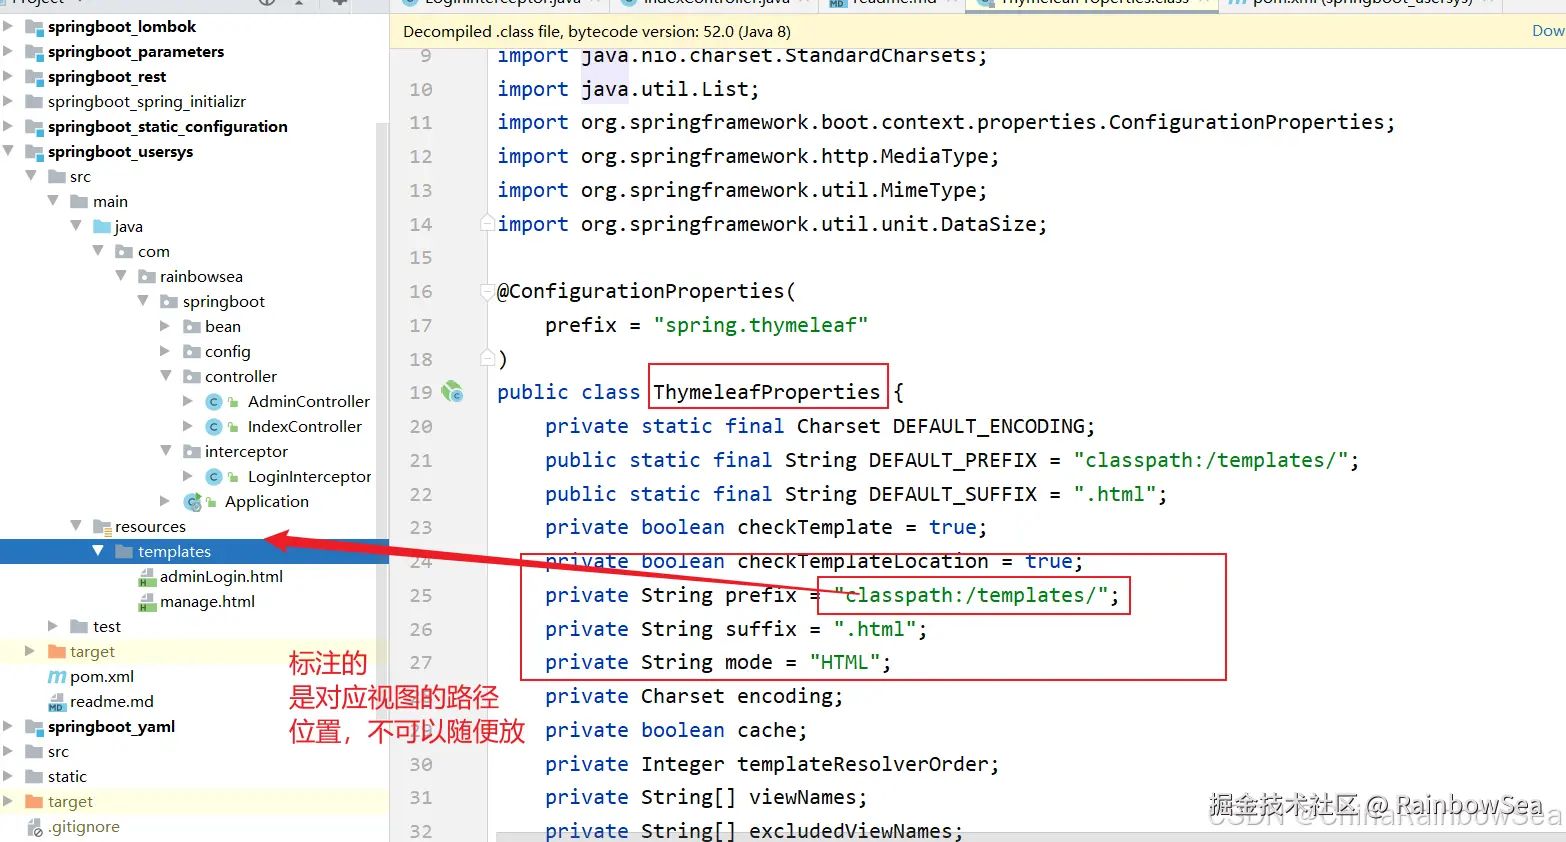Click the manage.html file icon

pos(147,602)
